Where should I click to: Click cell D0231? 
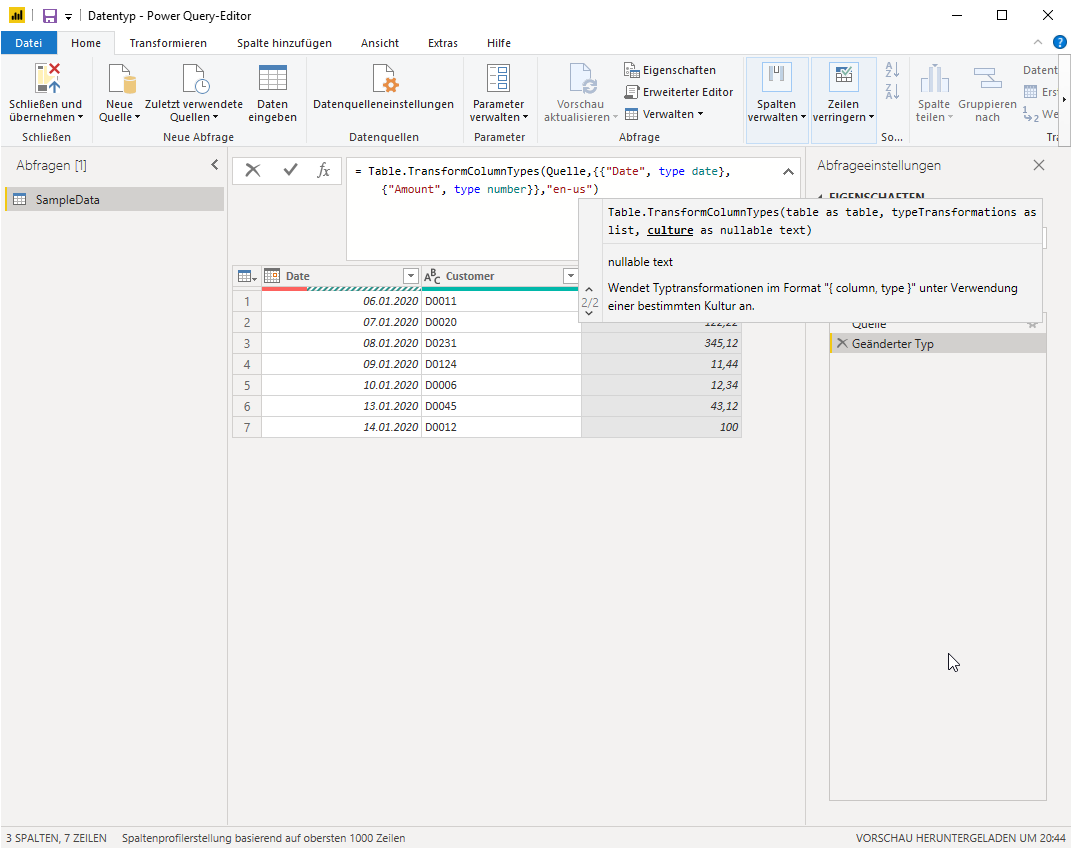pos(501,343)
